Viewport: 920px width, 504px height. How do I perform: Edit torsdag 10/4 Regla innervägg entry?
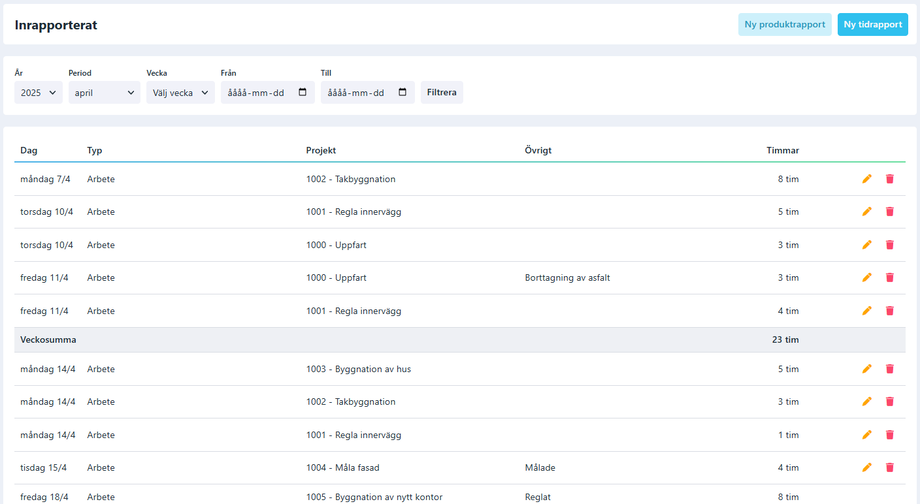(867, 212)
